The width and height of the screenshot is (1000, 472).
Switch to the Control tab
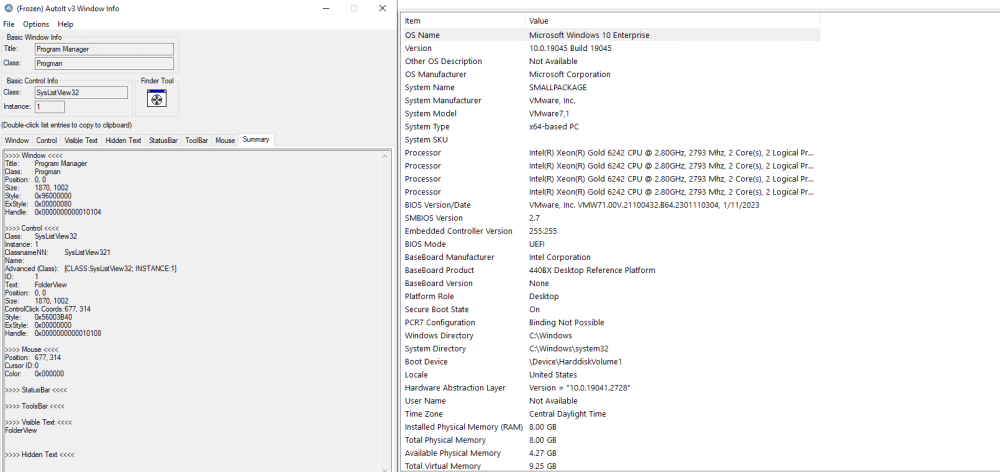pyautogui.click(x=47, y=140)
